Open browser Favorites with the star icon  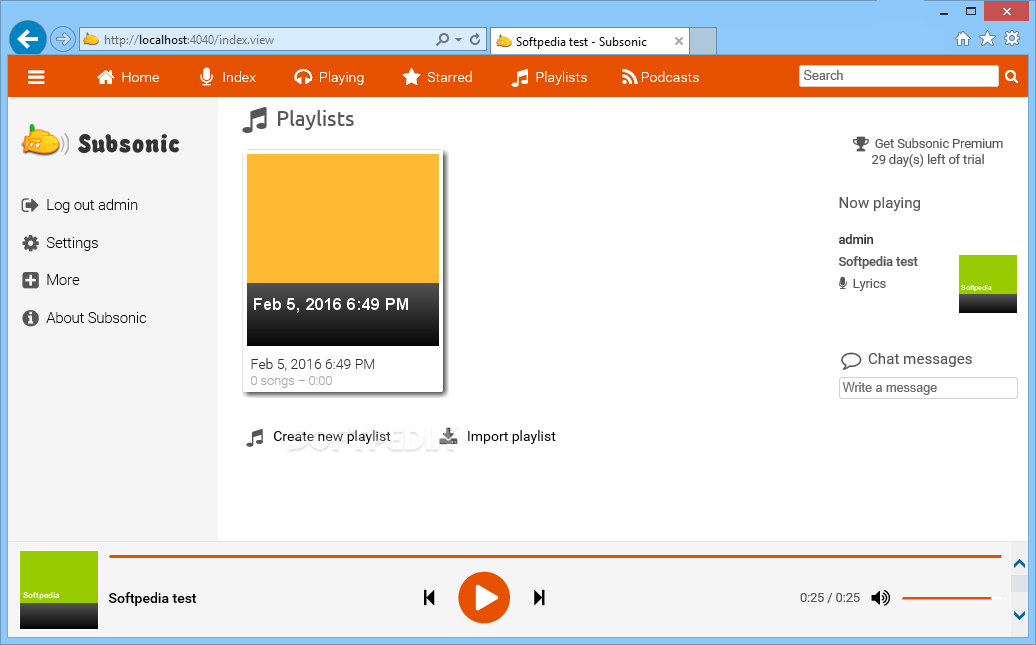pyautogui.click(x=987, y=38)
